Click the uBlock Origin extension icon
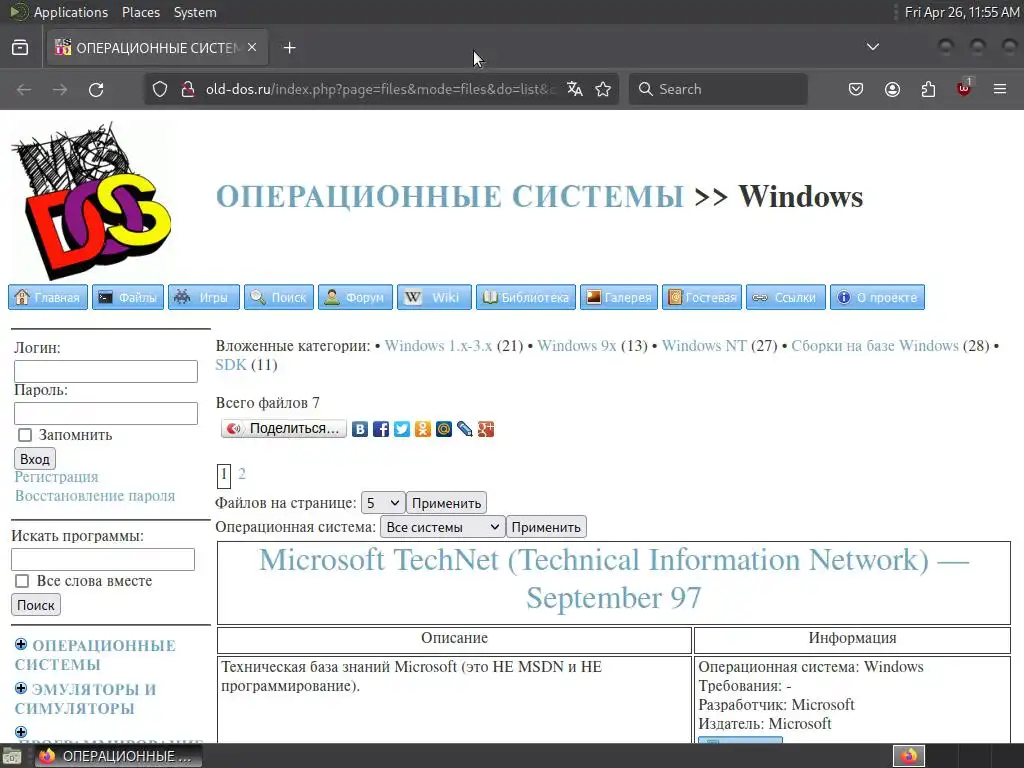This screenshot has width=1024, height=768. [x=964, y=88]
